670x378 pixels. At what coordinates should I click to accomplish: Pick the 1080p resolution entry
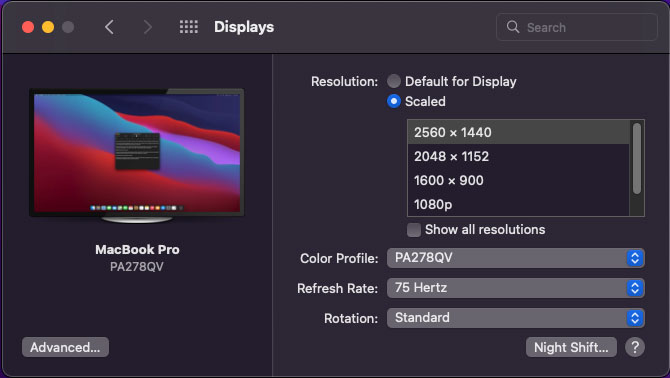tap(518, 204)
